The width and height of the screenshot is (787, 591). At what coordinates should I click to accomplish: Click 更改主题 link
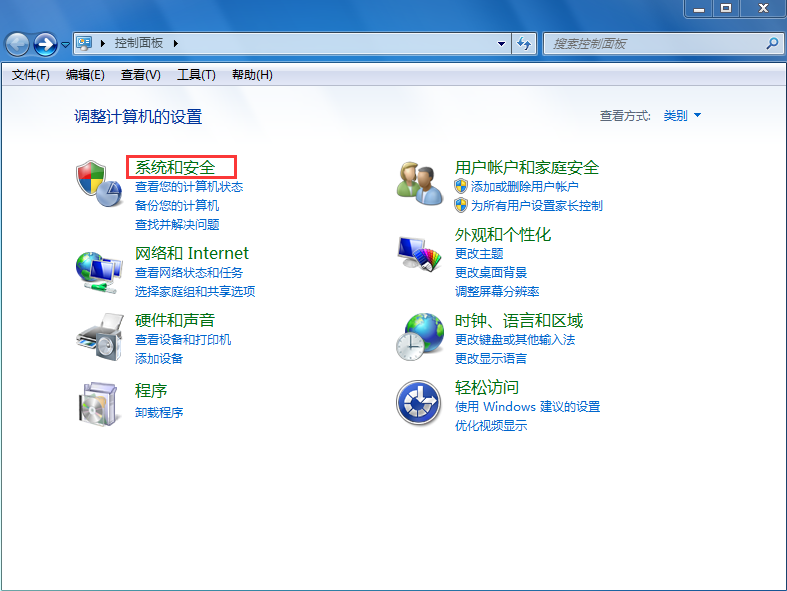coord(479,254)
